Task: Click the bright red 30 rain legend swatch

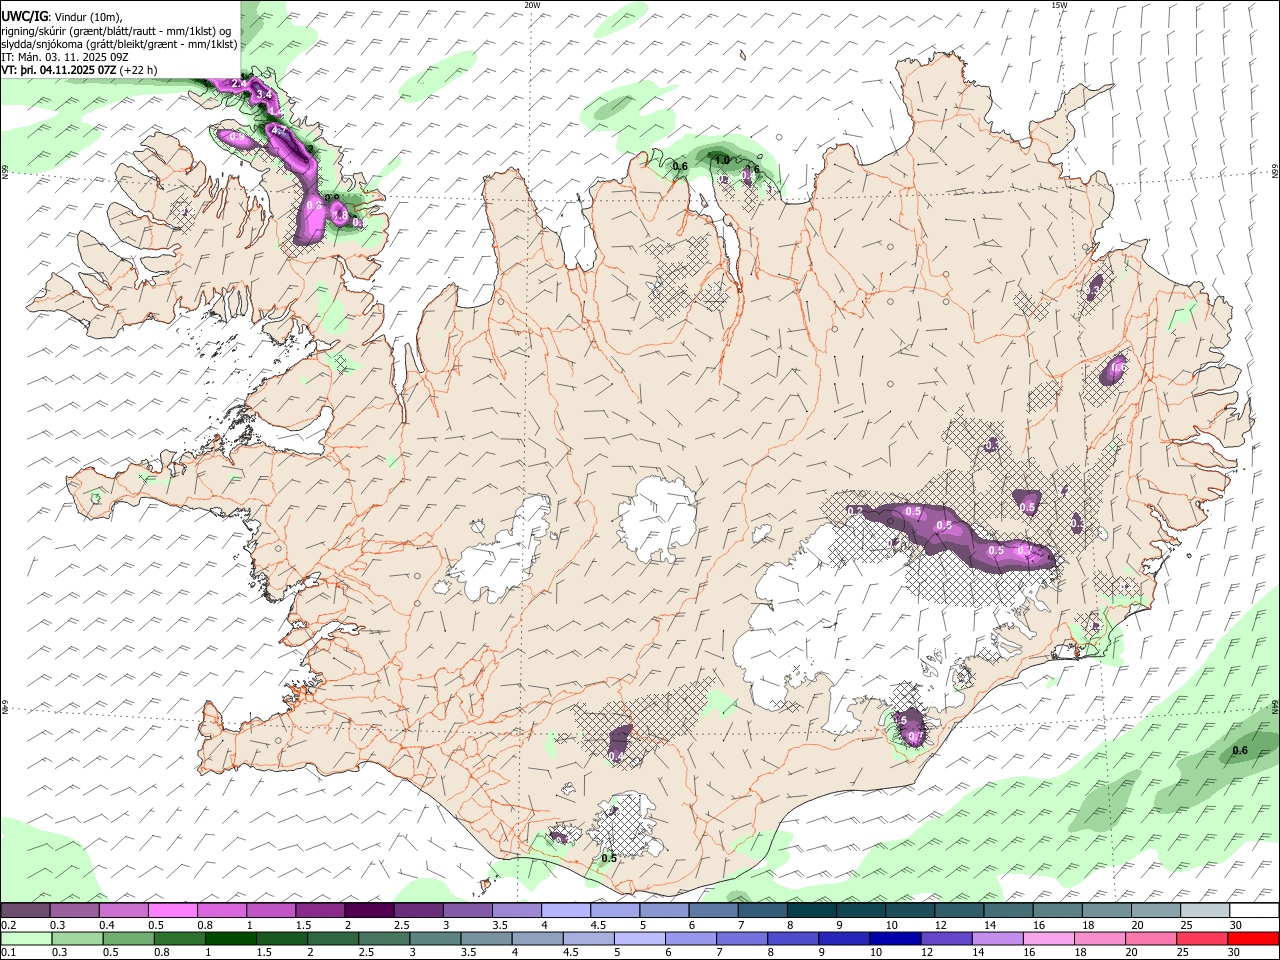Action: click(1252, 938)
